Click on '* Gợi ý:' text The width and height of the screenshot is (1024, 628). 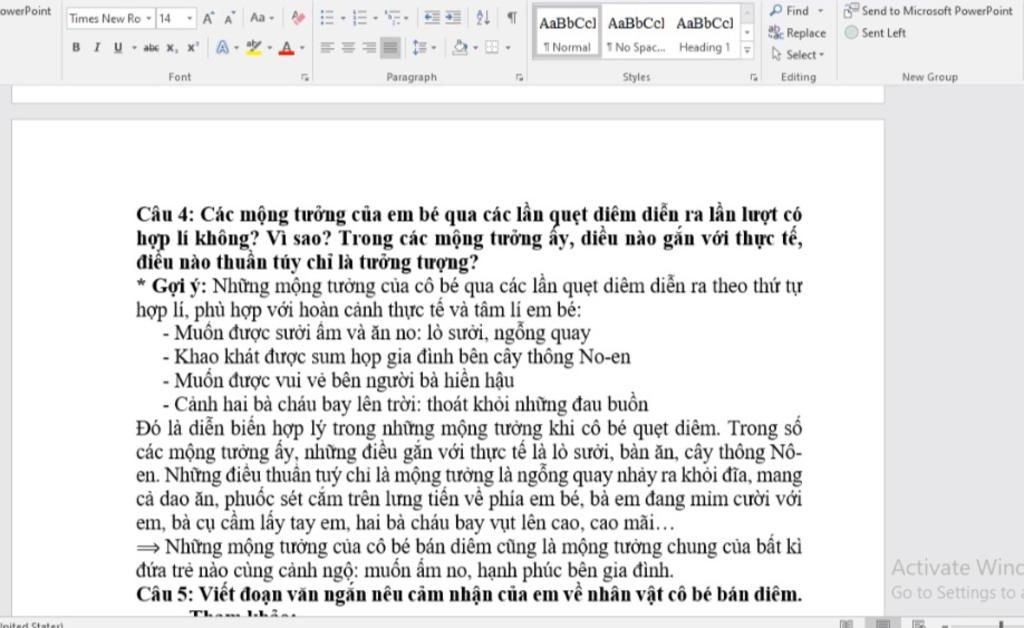171,286
